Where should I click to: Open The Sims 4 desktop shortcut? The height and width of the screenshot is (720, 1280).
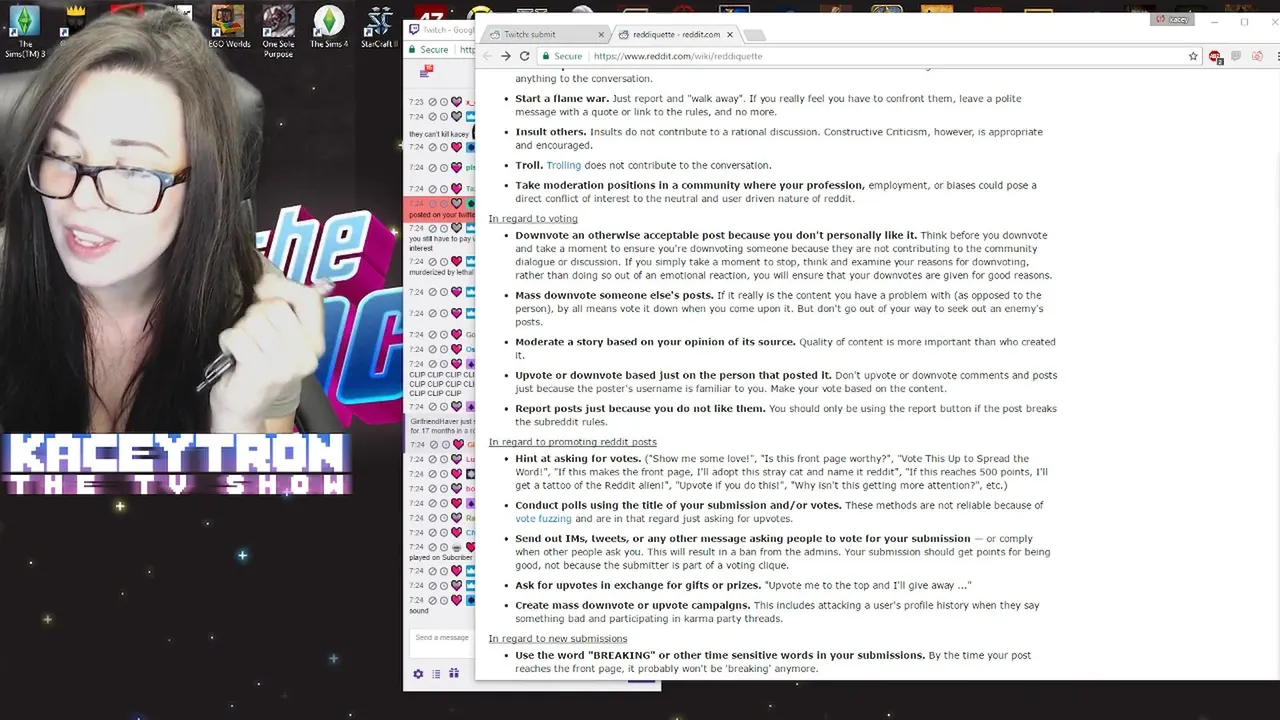329,28
